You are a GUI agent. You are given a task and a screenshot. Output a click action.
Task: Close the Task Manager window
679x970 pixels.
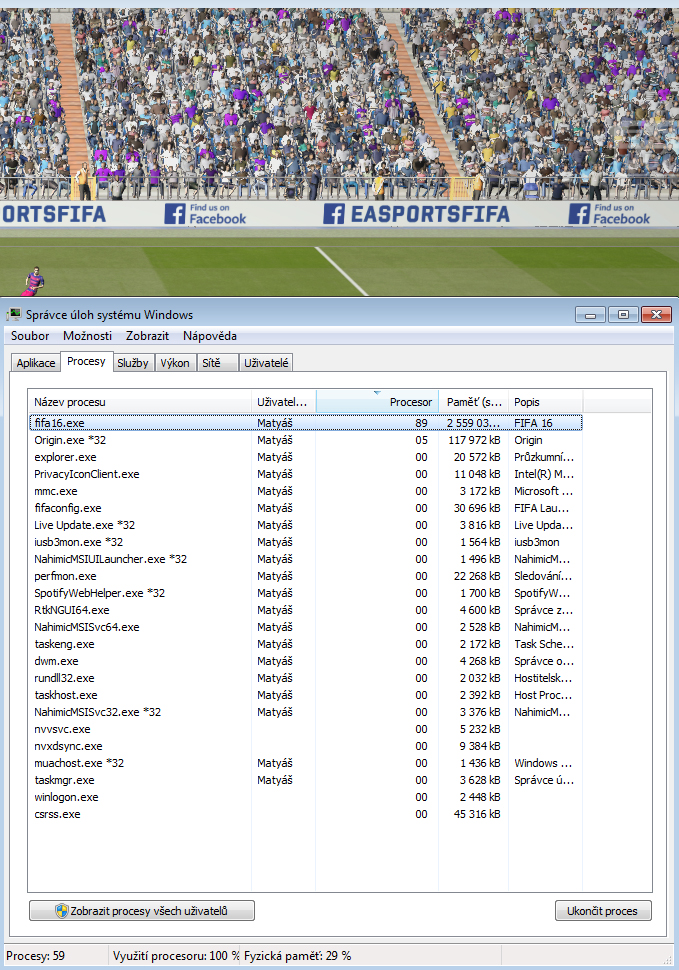(x=657, y=315)
